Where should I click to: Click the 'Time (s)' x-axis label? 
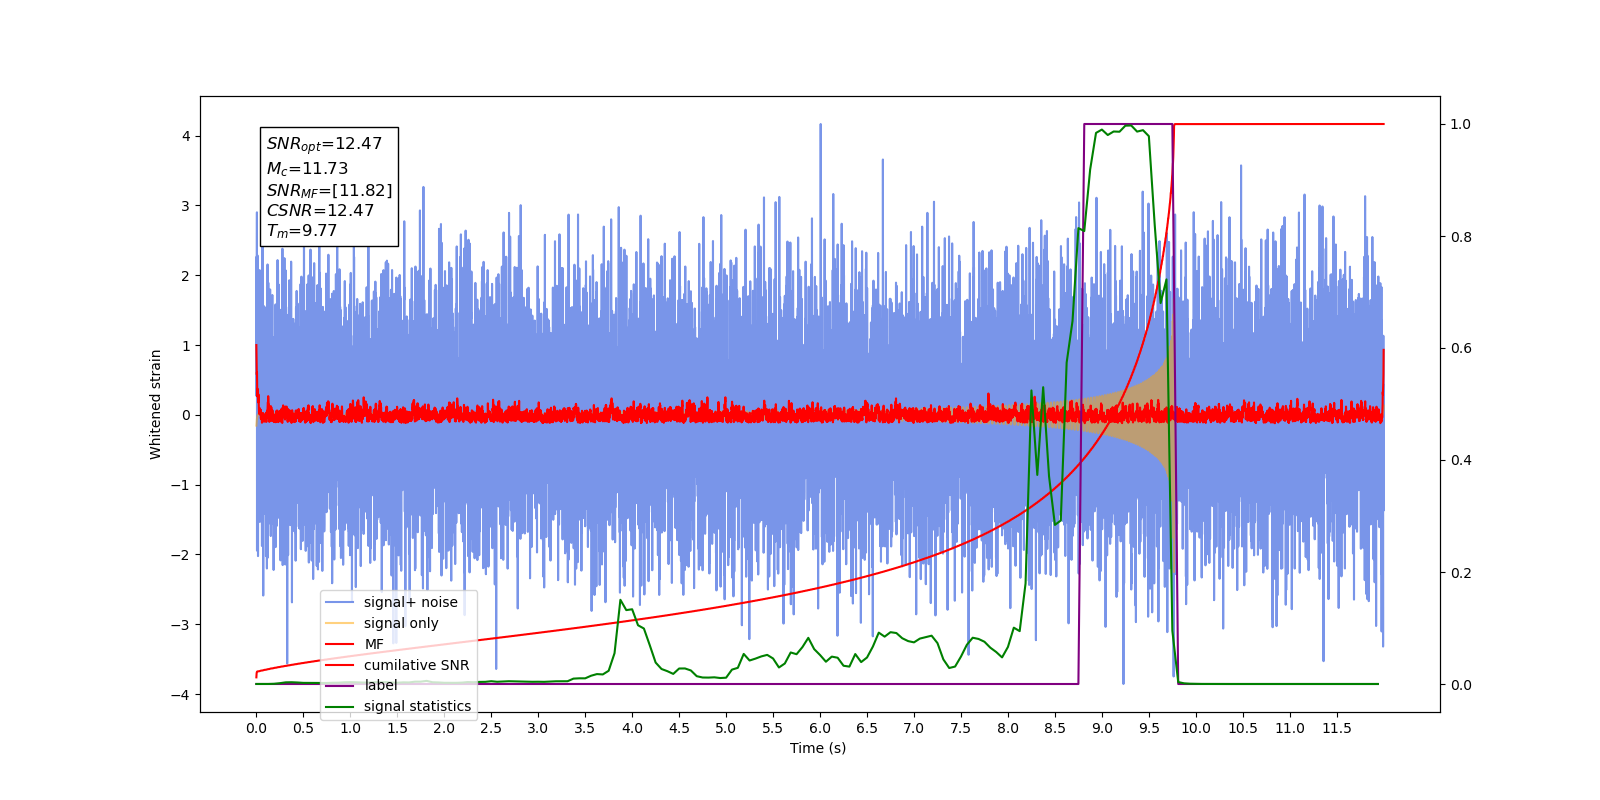818,748
